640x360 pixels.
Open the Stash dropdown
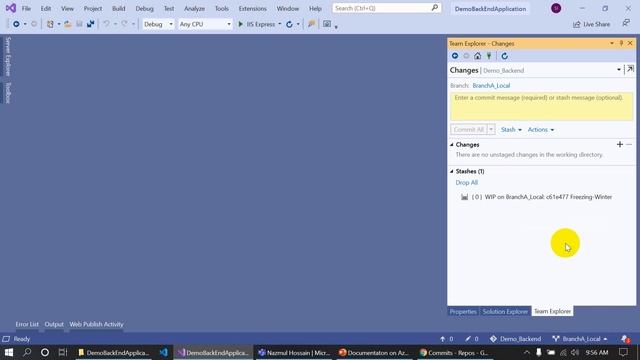(511, 129)
